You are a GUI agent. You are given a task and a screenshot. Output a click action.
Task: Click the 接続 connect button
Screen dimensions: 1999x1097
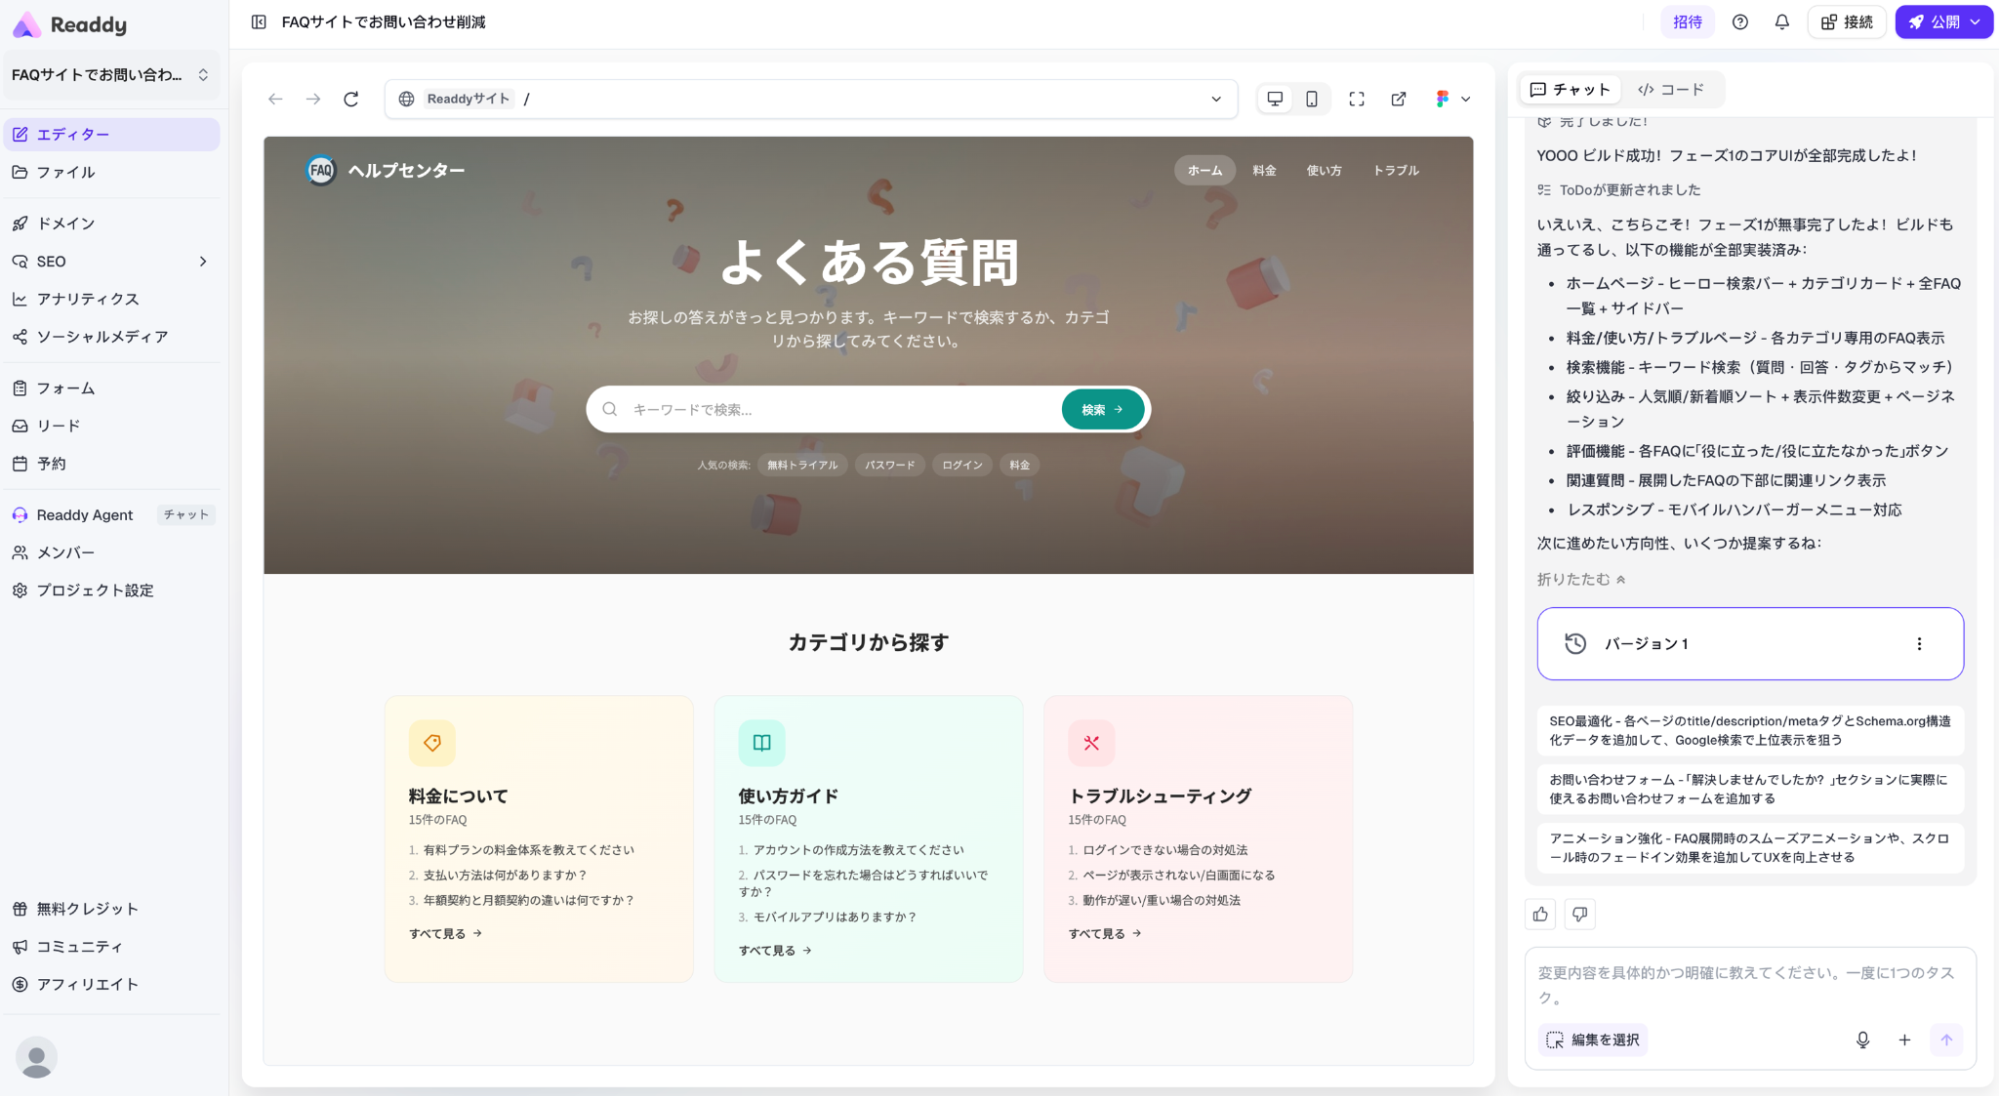pyautogui.click(x=1846, y=22)
